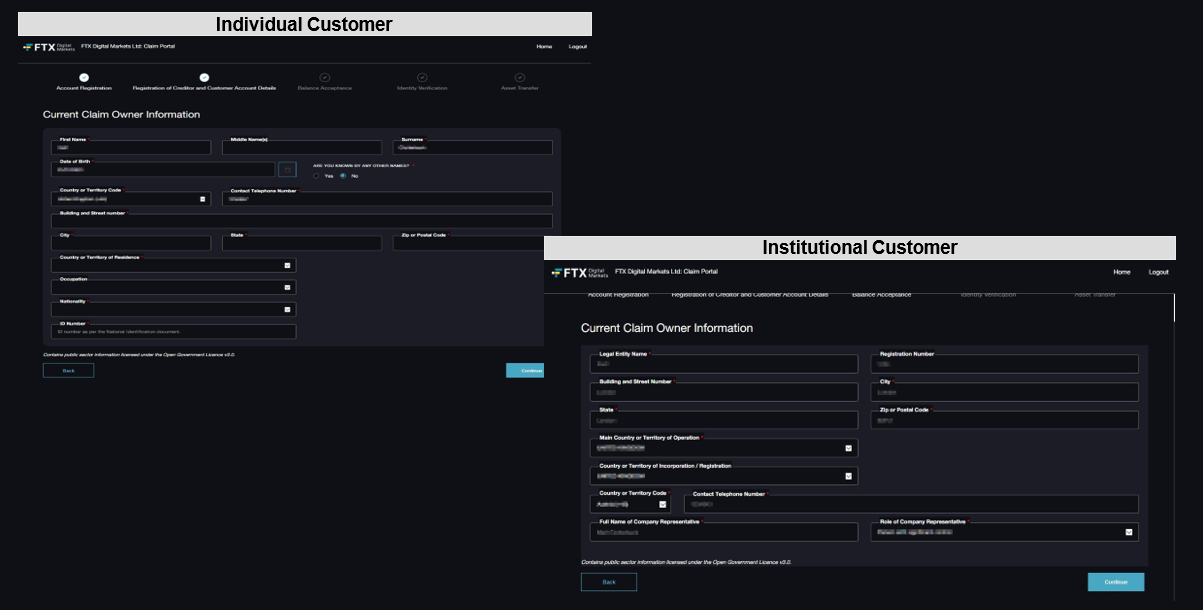Click the Balance Acceptance step circle icon

pos(324,77)
